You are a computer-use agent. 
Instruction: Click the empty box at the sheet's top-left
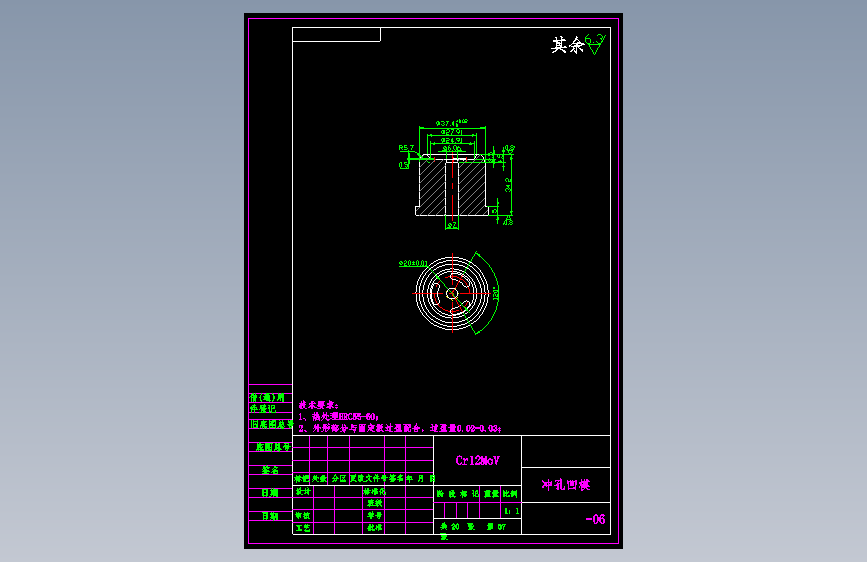336,34
